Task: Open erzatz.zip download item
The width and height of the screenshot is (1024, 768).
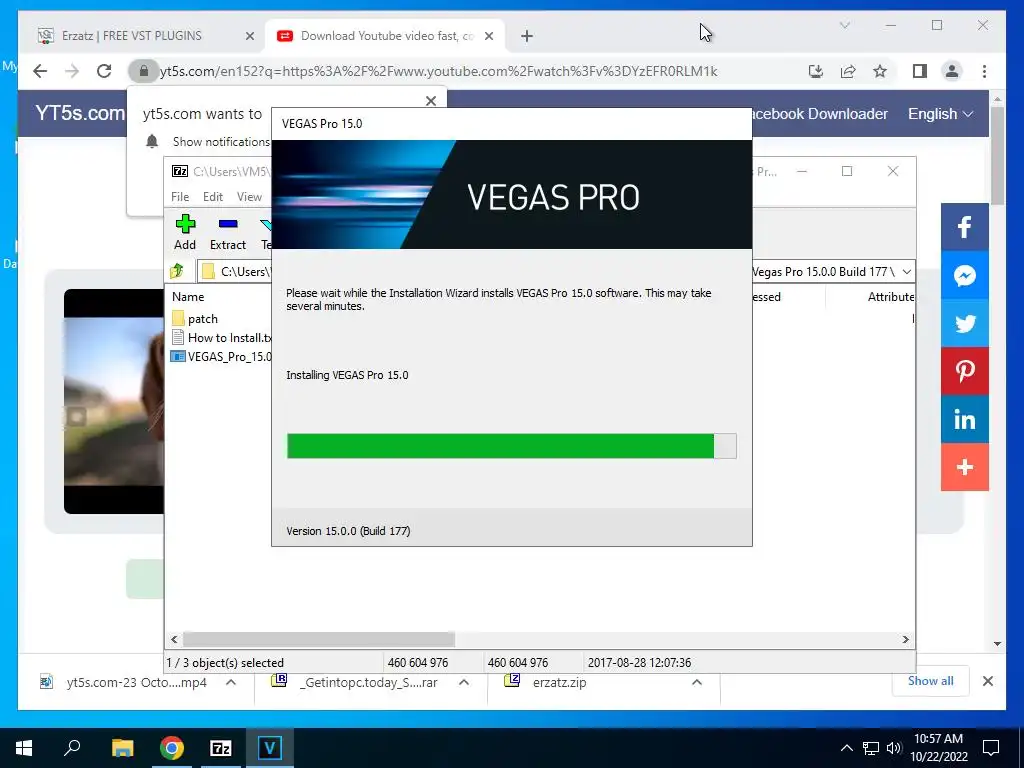Action: 560,682
